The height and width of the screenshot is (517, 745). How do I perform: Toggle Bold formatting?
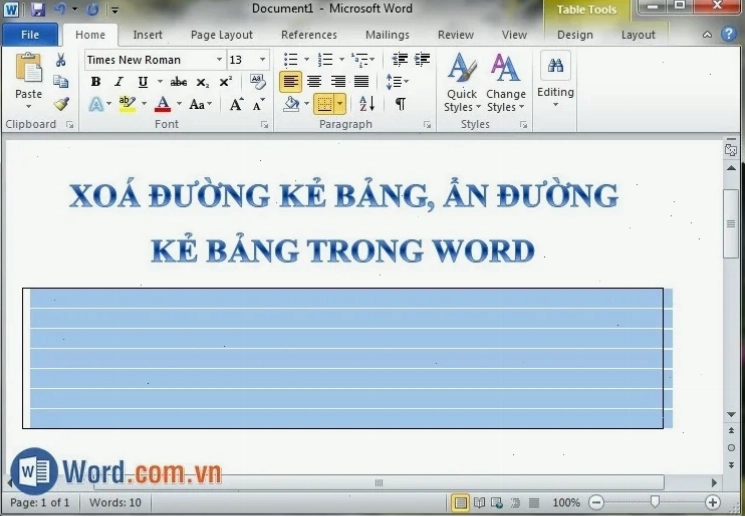(x=96, y=82)
